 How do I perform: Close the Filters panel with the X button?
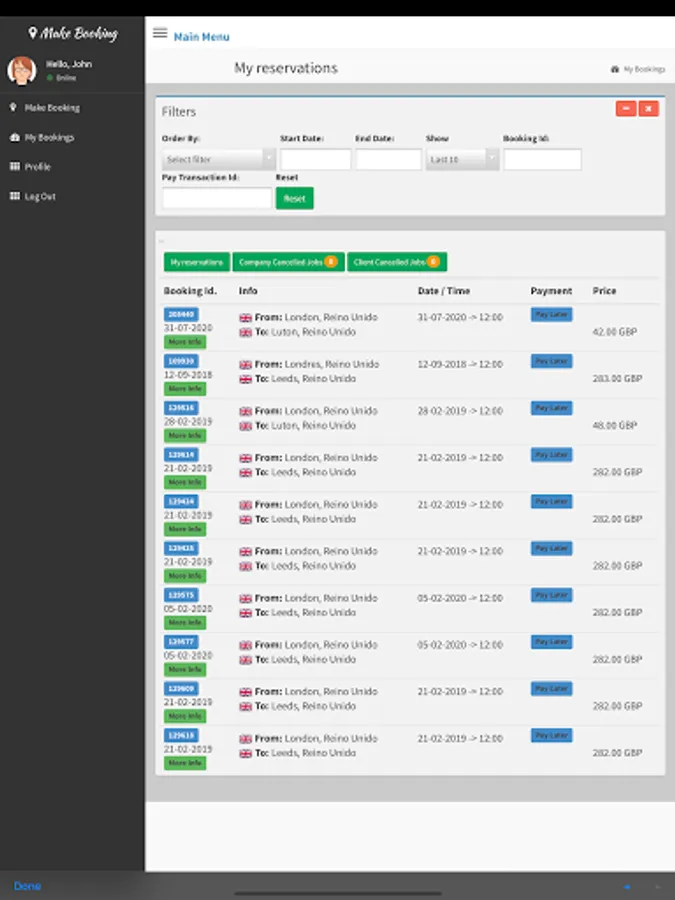point(649,108)
